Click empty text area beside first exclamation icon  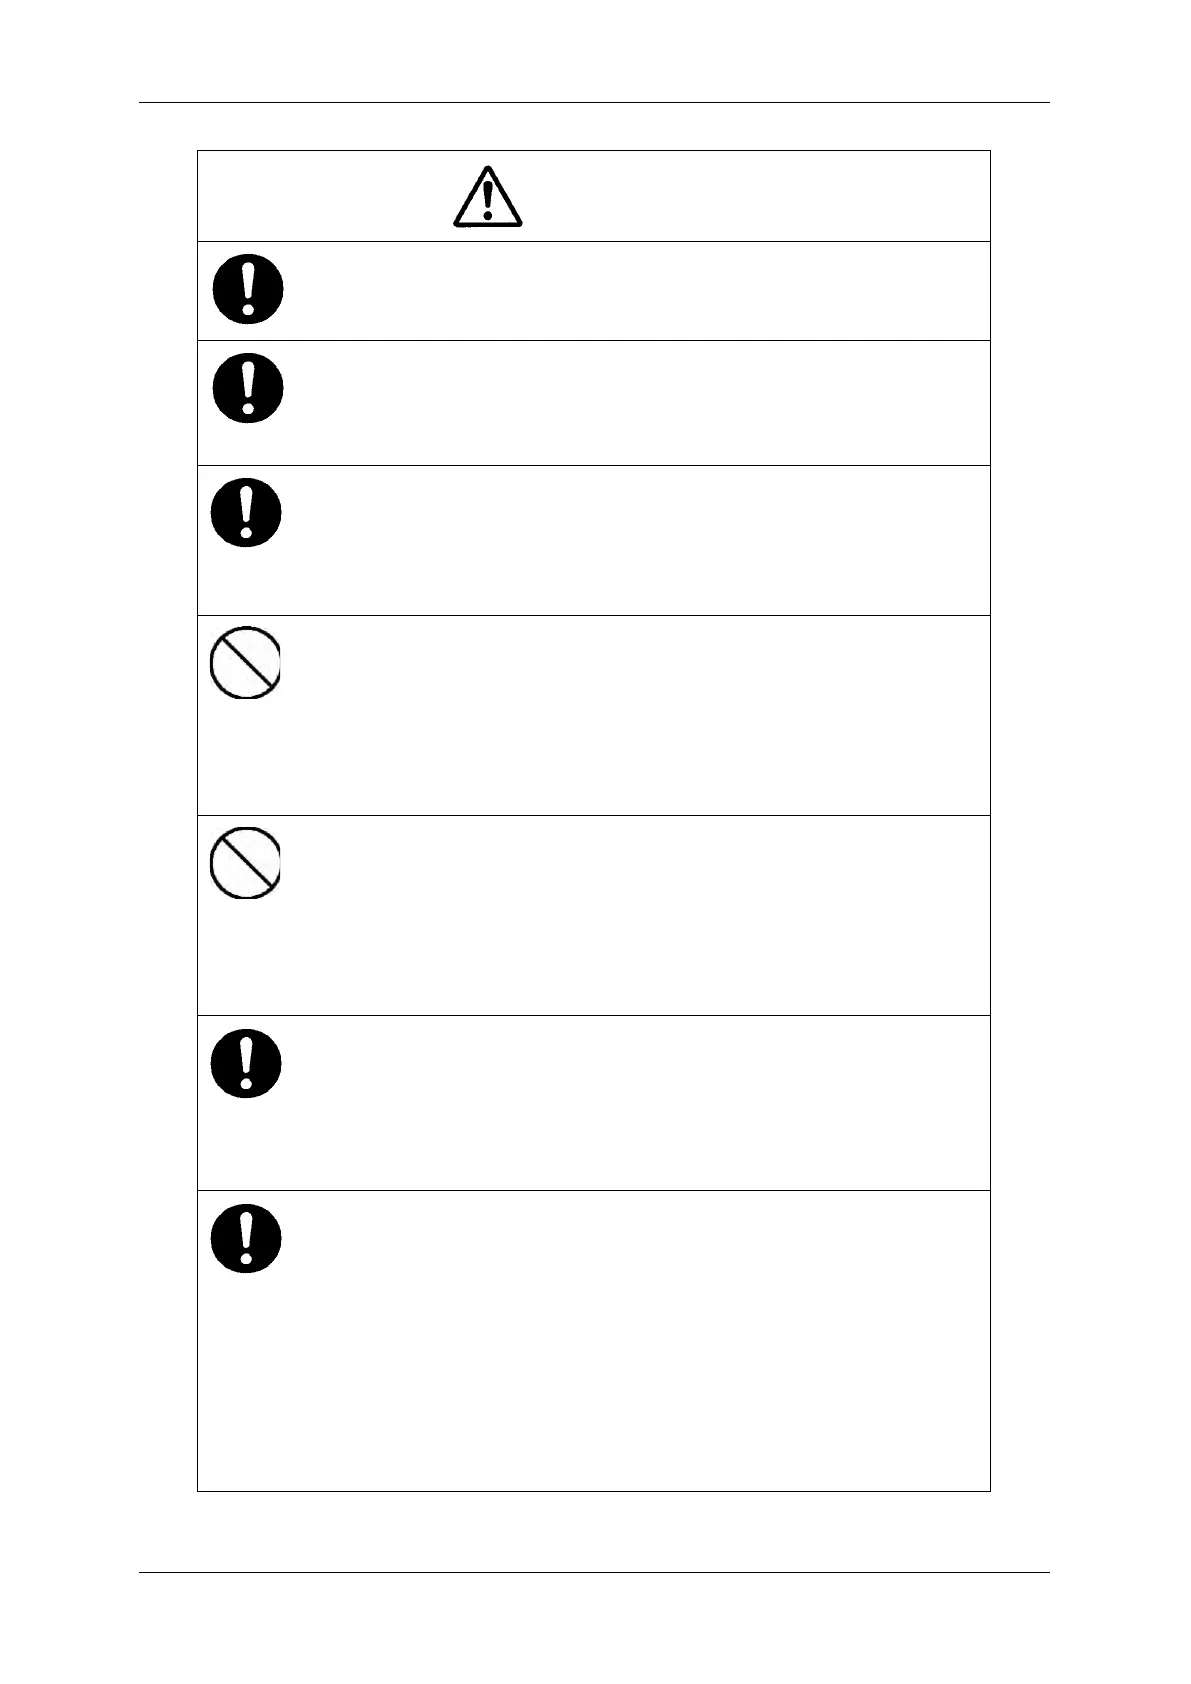(636, 290)
